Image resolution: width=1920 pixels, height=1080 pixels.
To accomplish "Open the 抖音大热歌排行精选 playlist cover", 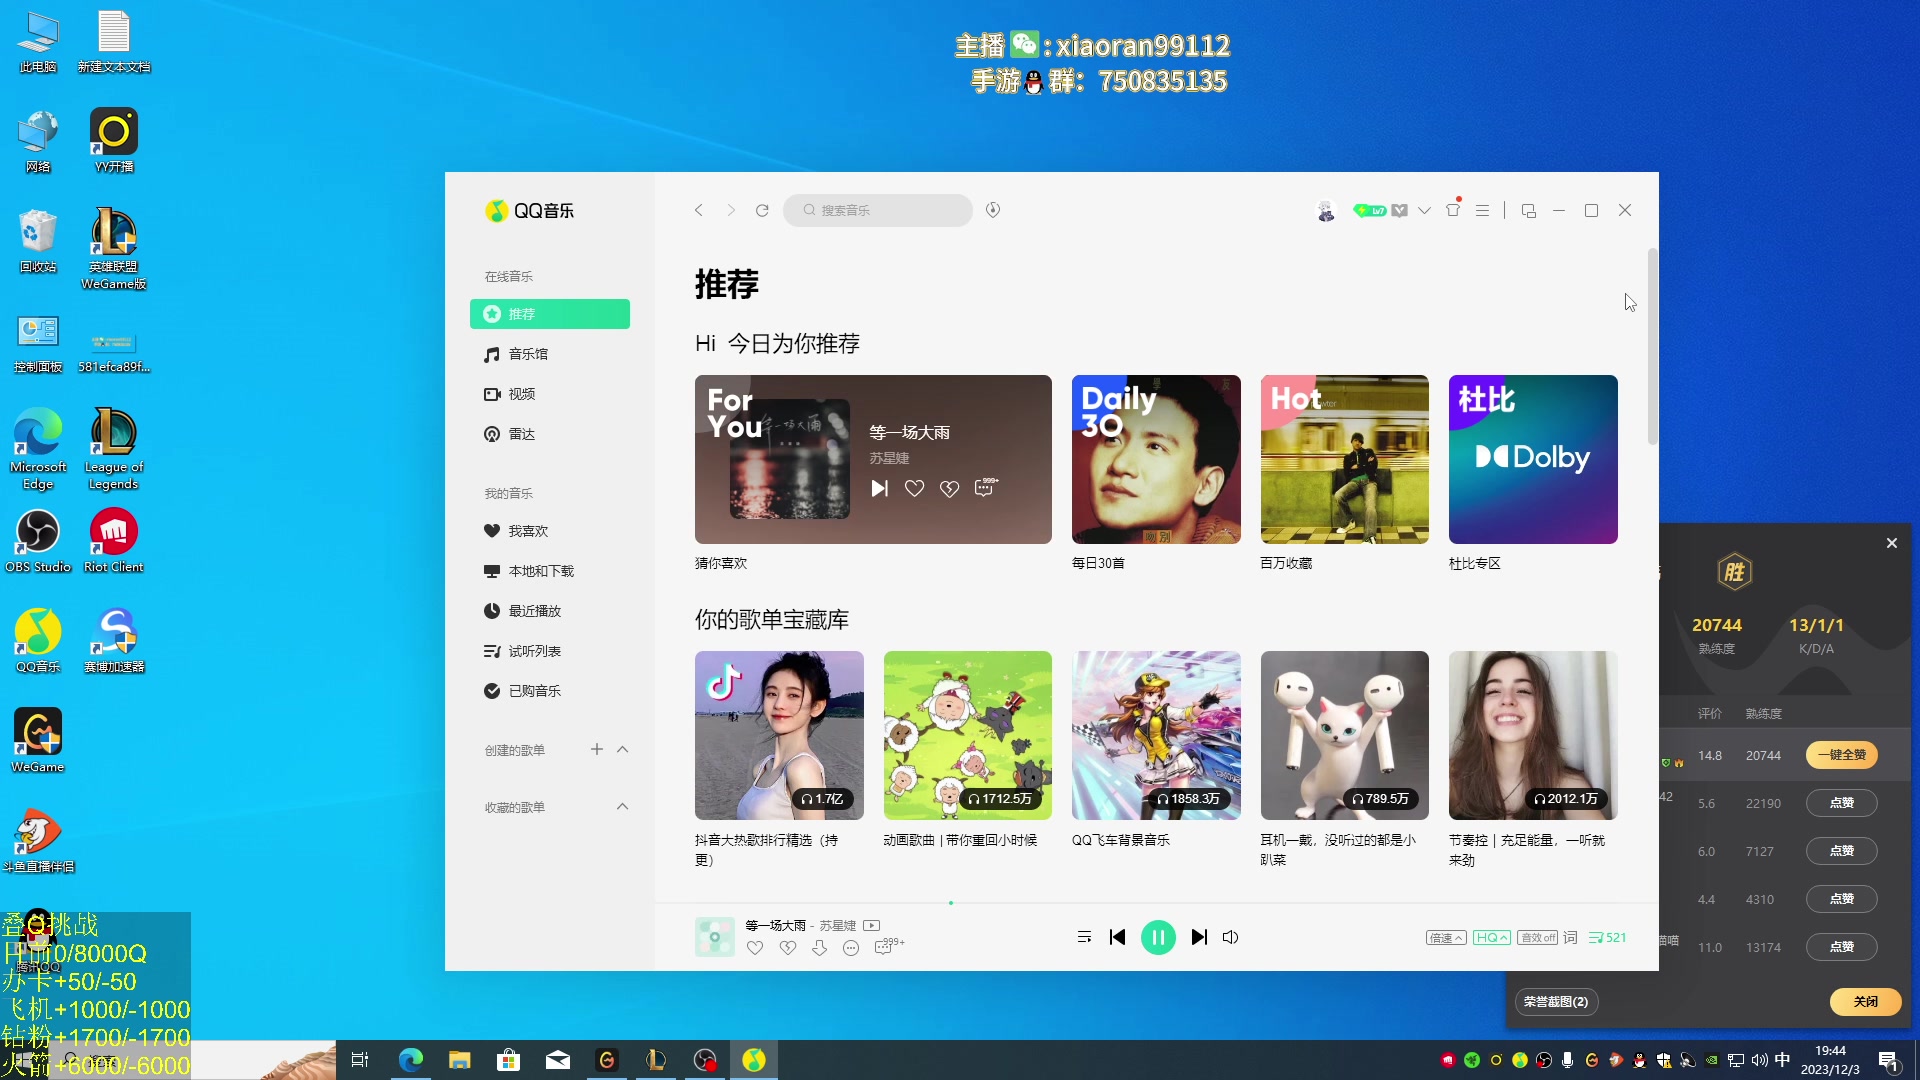I will 779,735.
